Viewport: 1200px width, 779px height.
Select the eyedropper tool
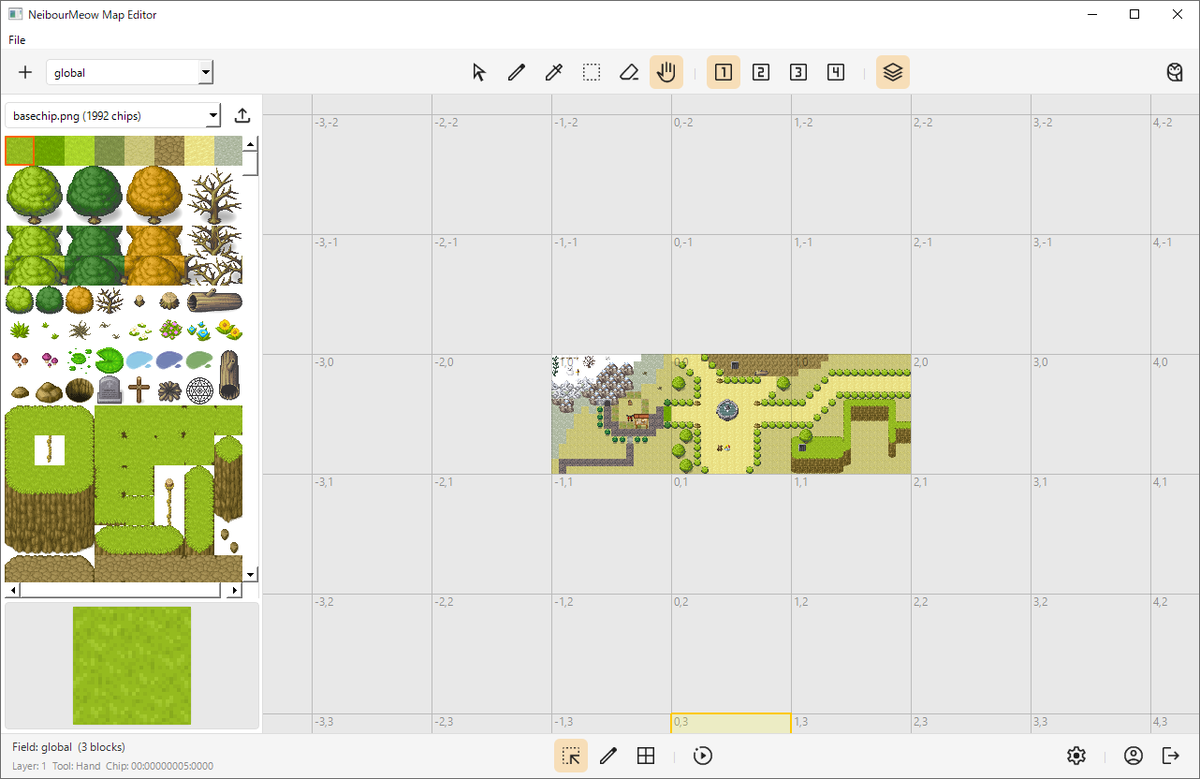pyautogui.click(x=553, y=72)
